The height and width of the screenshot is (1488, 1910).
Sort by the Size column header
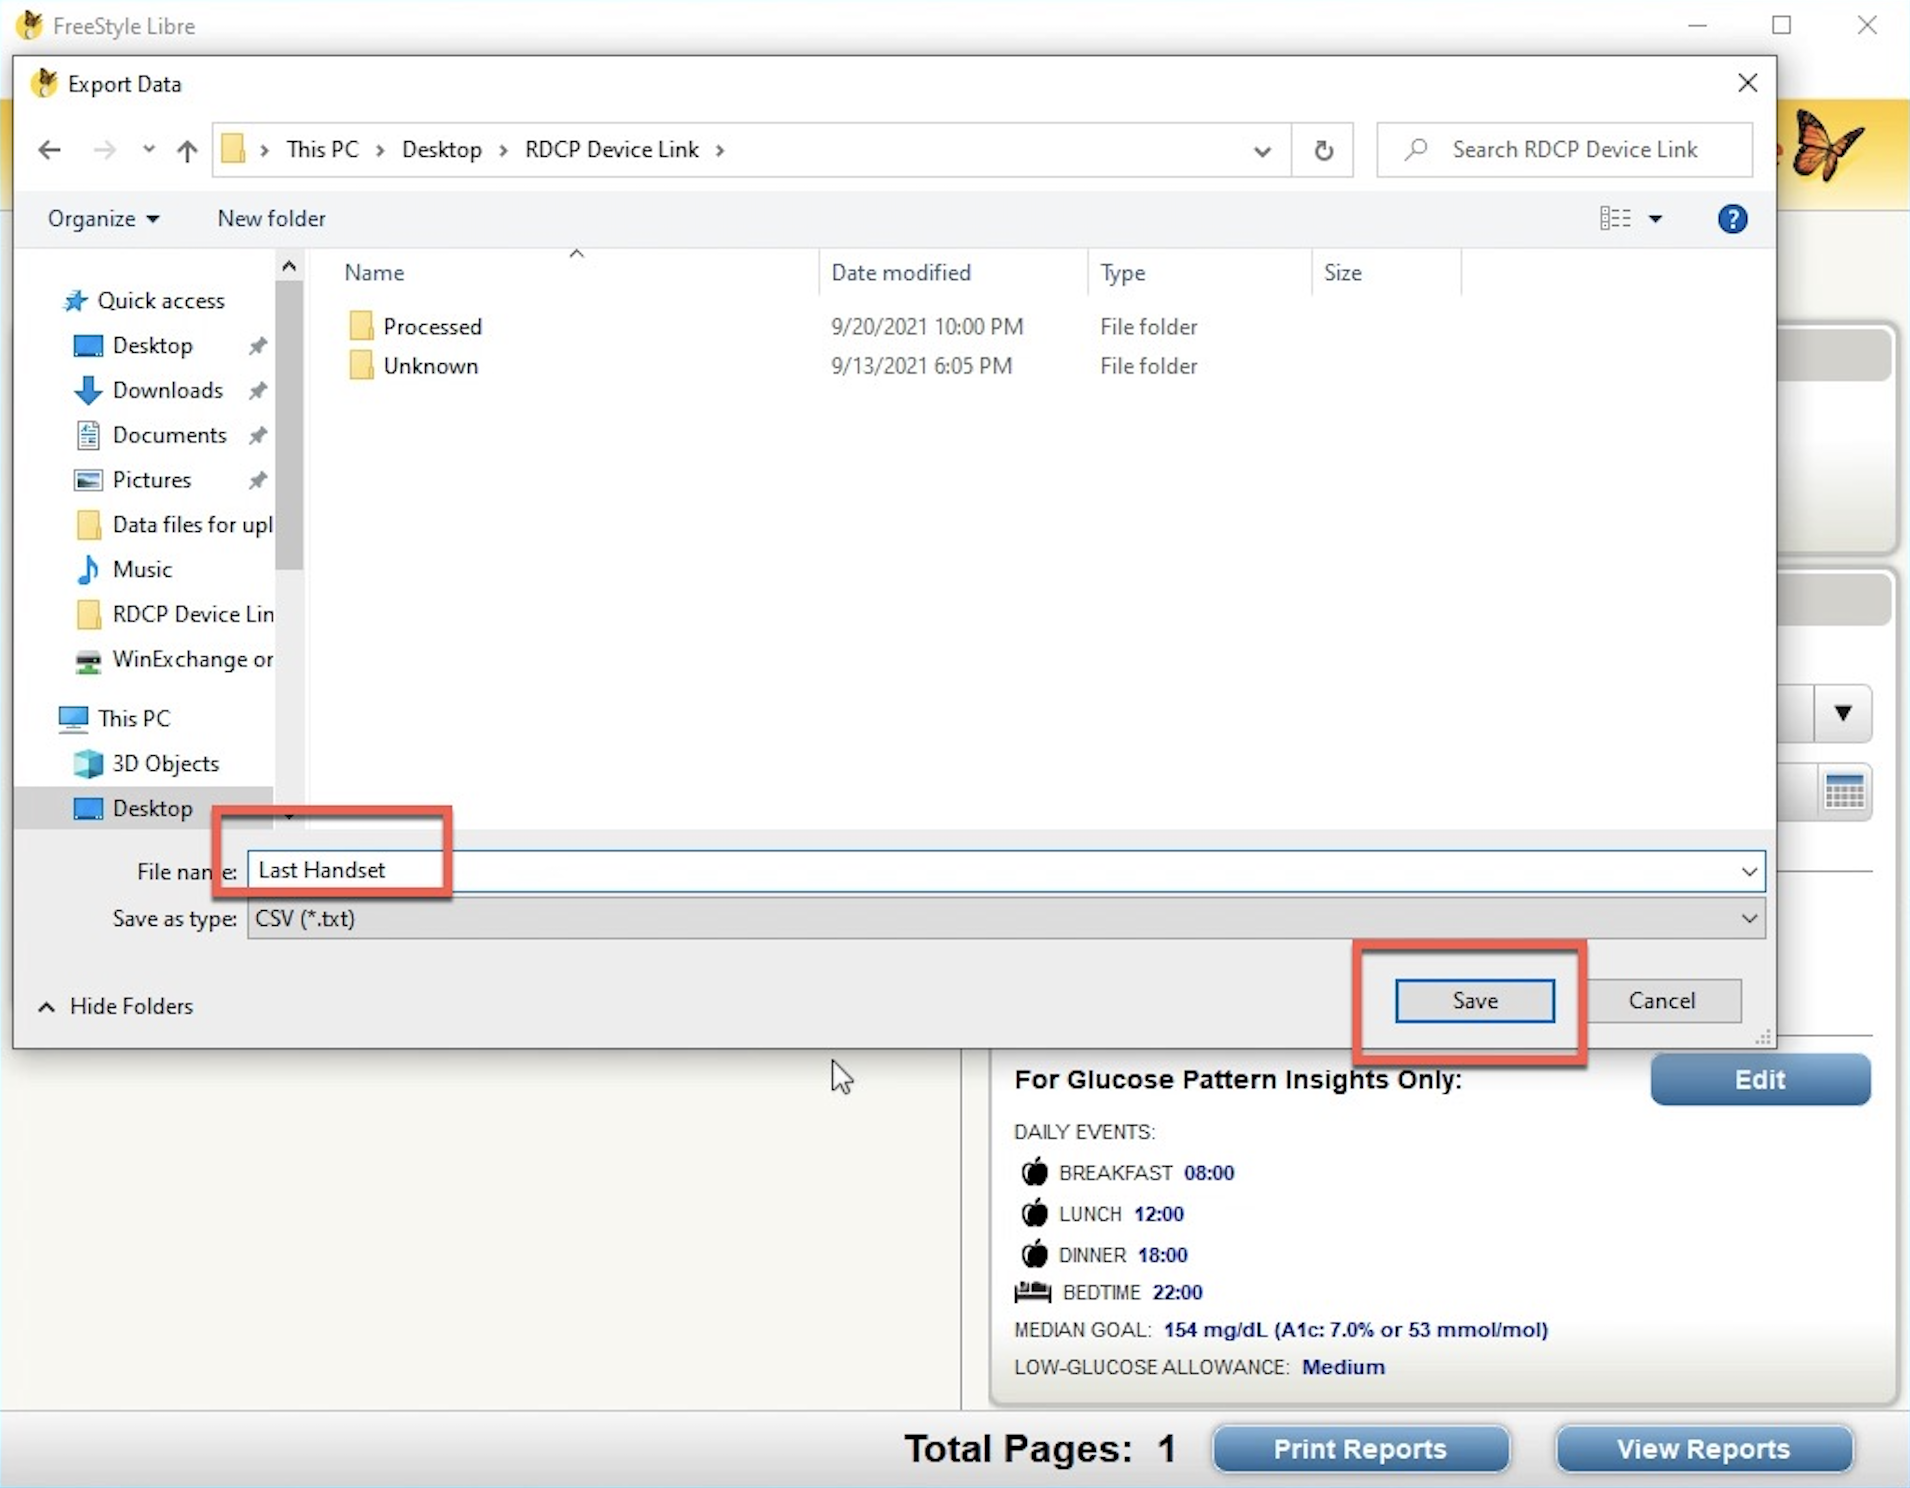tap(1342, 273)
